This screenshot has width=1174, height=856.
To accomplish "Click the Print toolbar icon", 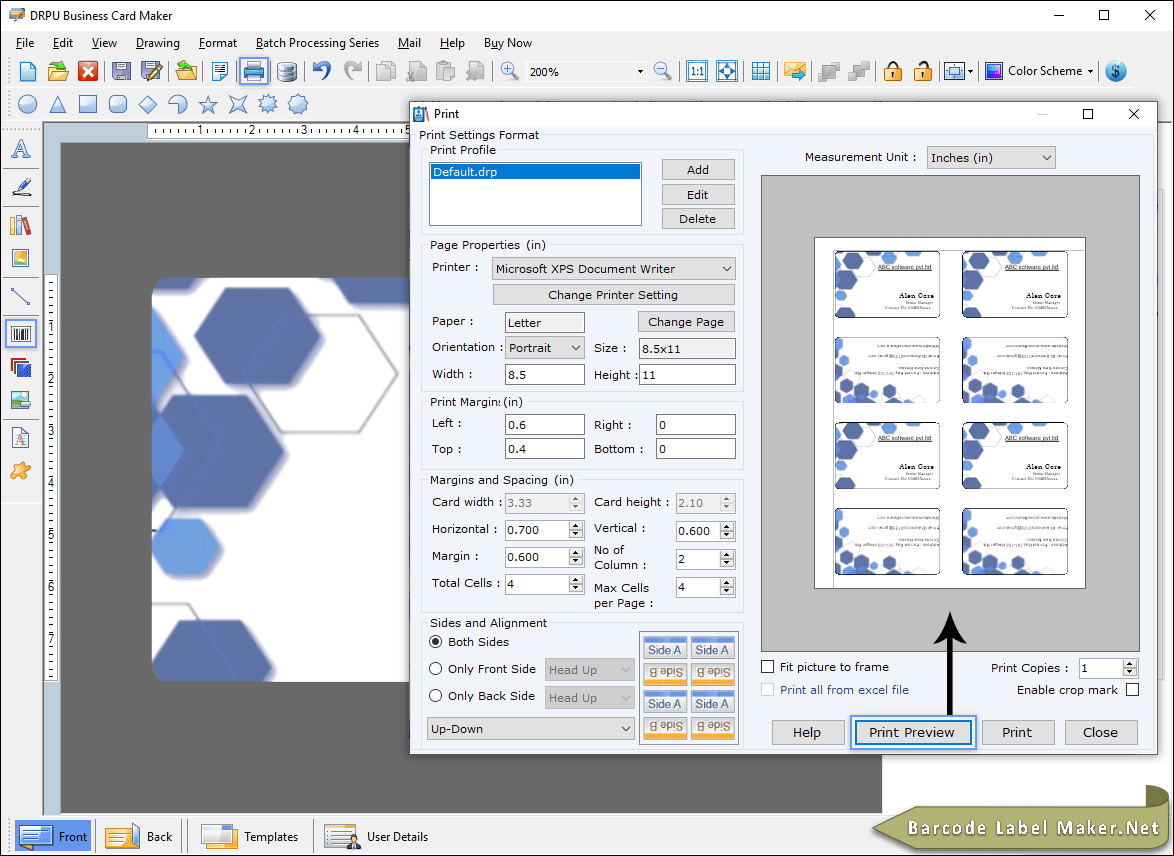I will (254, 71).
